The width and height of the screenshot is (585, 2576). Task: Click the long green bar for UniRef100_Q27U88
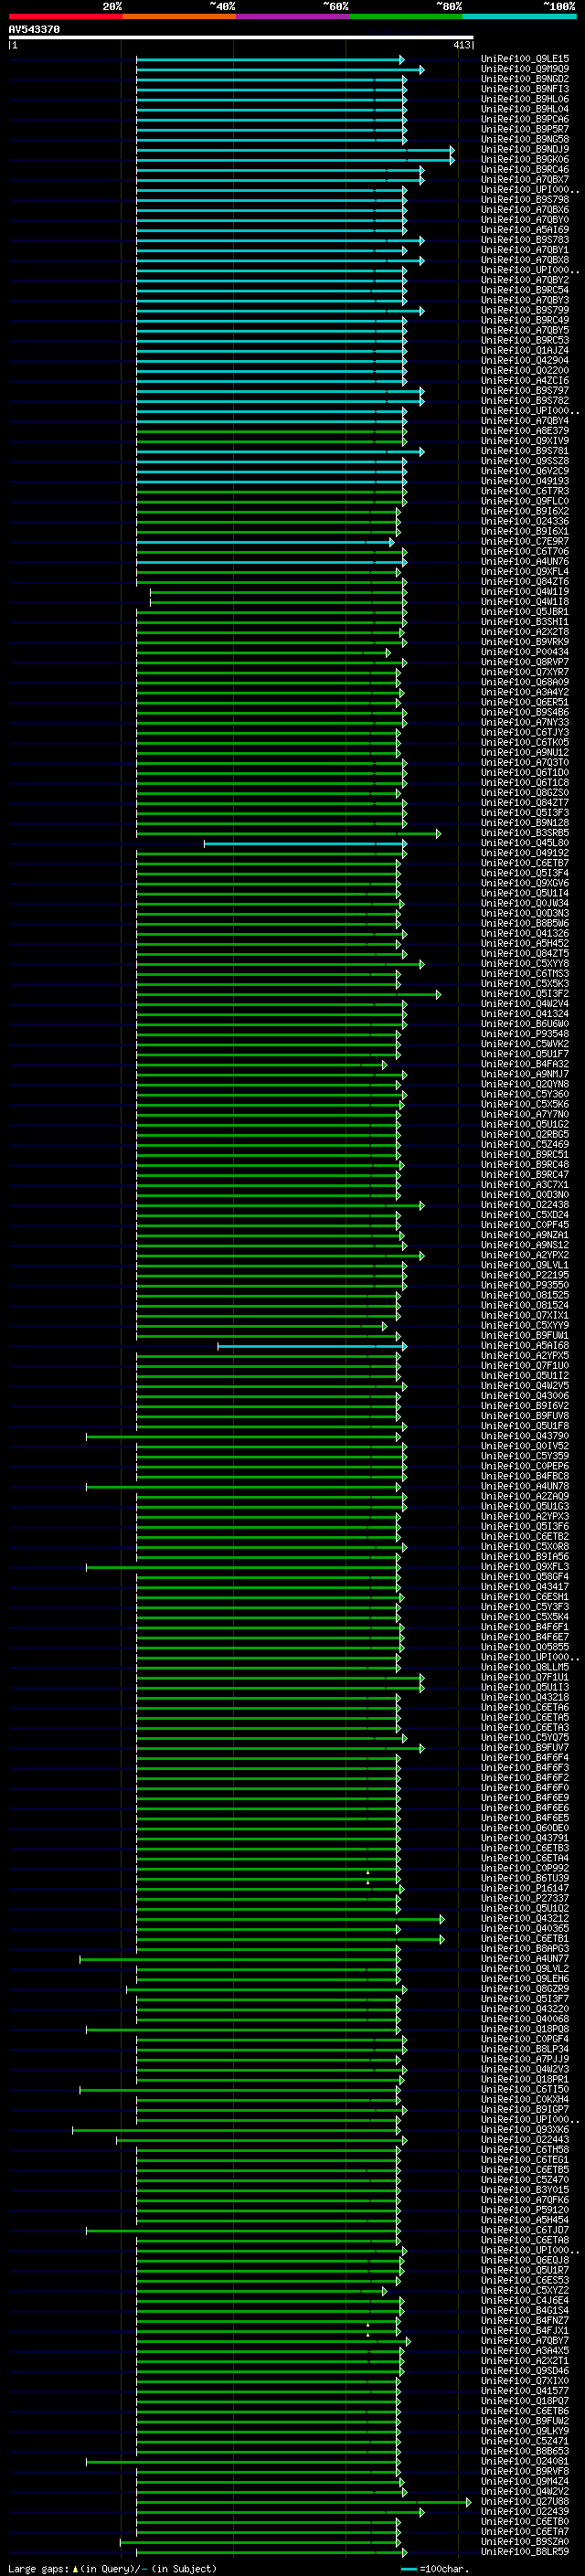pyautogui.click(x=303, y=2501)
